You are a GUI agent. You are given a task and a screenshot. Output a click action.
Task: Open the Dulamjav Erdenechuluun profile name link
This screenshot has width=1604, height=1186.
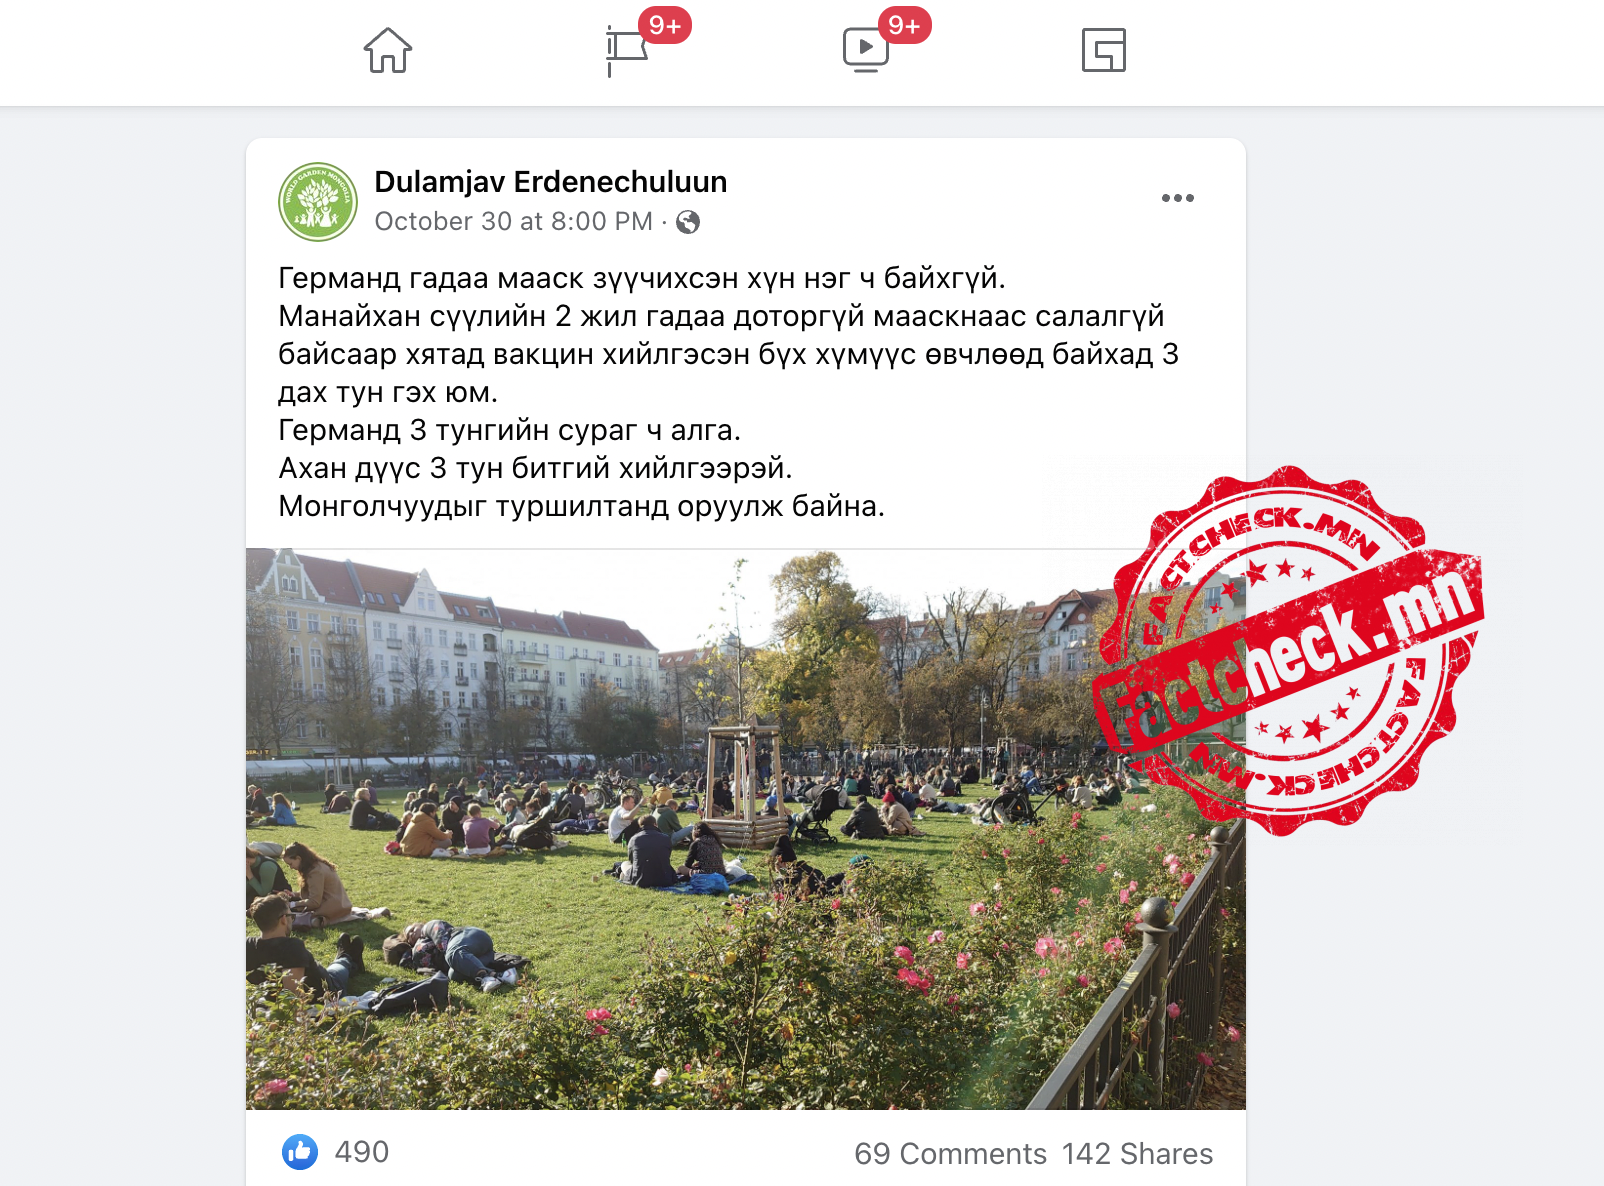pos(551,182)
